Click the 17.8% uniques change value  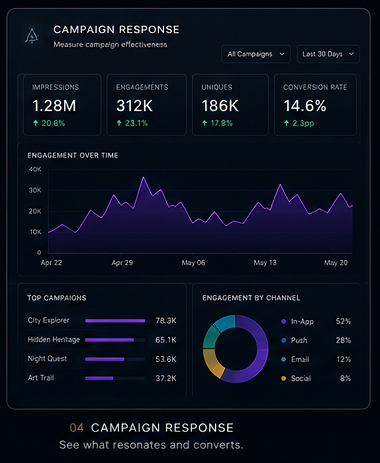pos(222,123)
